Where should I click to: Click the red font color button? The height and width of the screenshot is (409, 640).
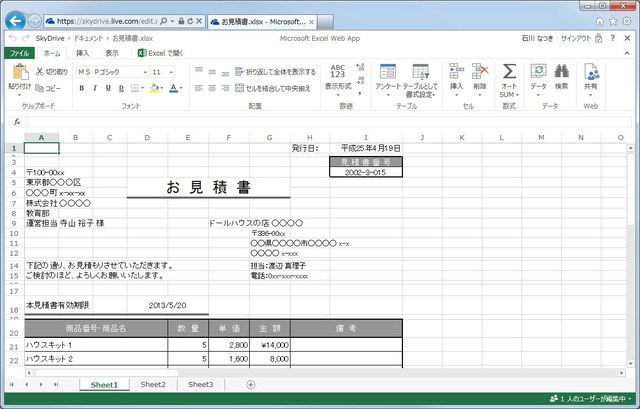tap(174, 88)
